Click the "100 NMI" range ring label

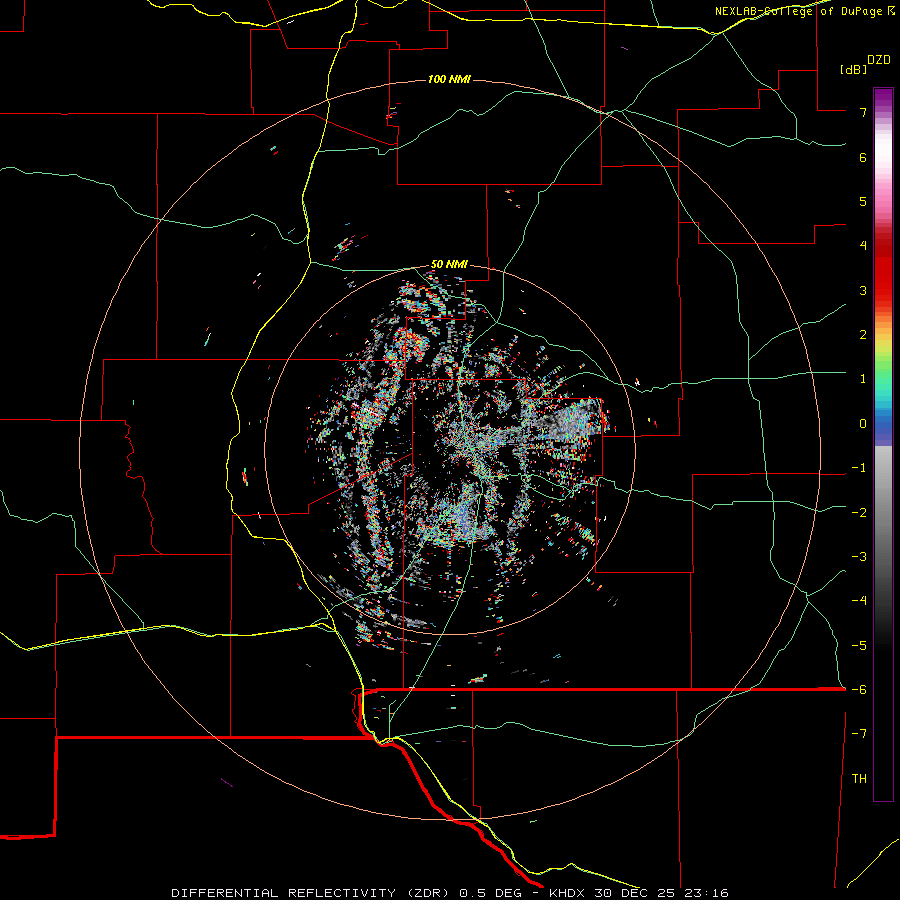[x=449, y=79]
